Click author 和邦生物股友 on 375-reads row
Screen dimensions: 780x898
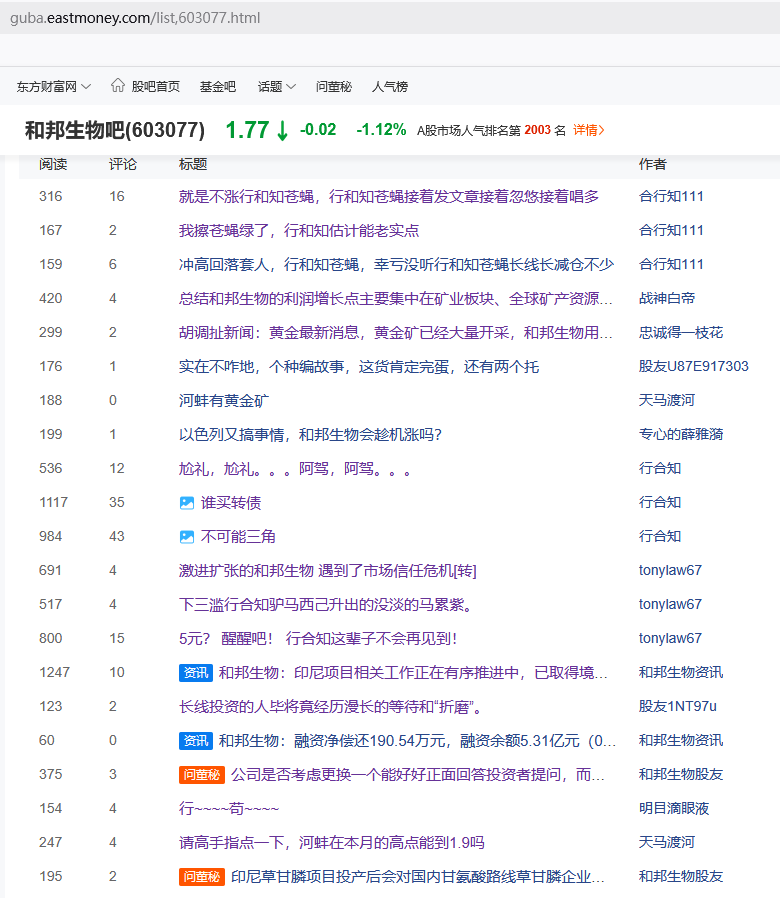click(681, 774)
